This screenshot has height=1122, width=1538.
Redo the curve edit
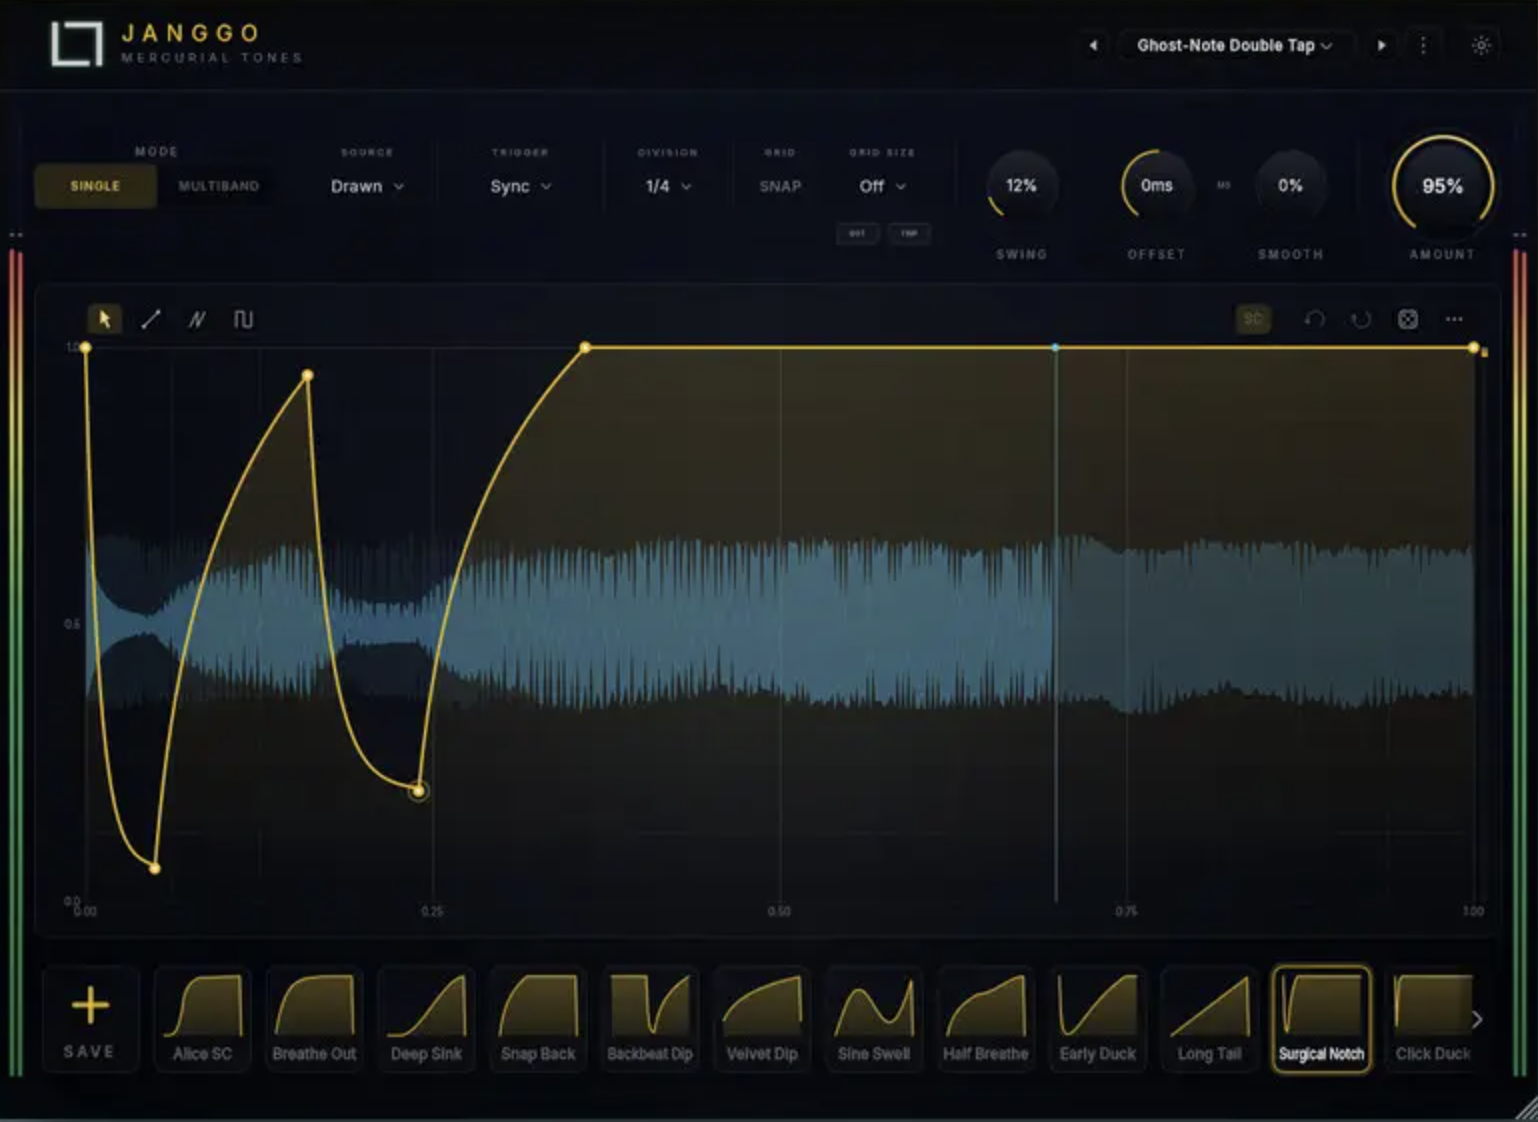1361,319
